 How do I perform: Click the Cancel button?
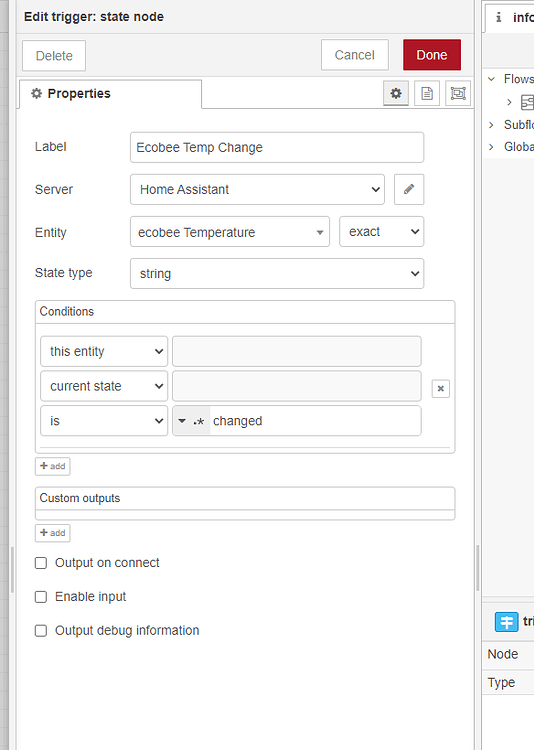click(355, 55)
